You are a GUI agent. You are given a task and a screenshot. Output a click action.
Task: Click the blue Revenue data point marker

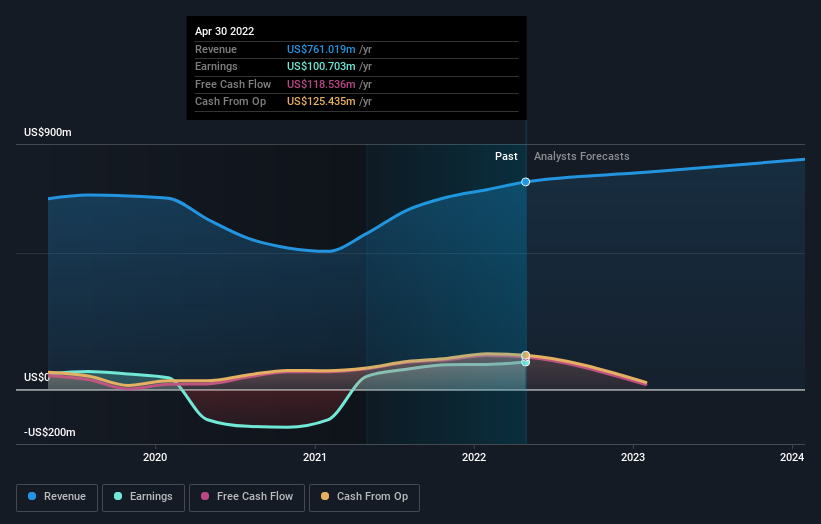pyautogui.click(x=525, y=182)
